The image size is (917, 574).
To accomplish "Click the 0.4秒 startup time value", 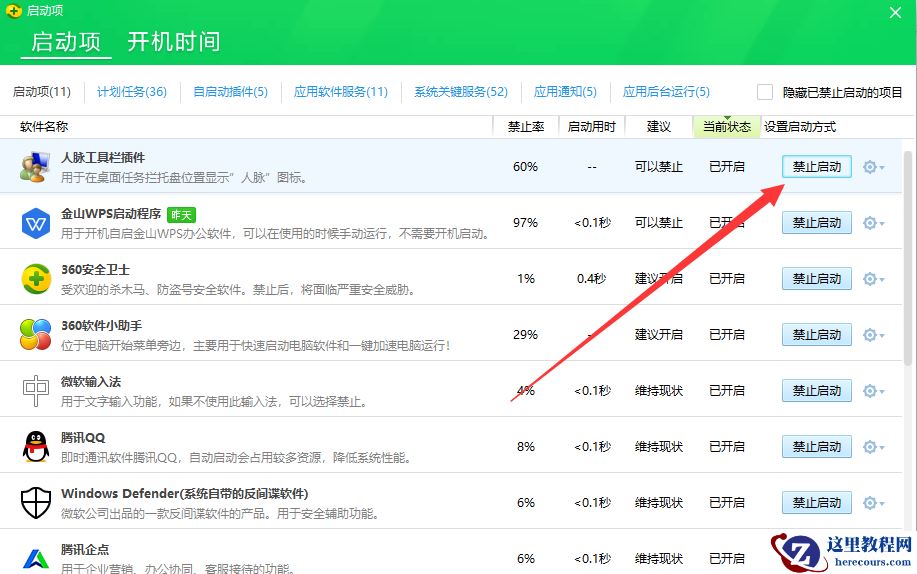I will 591,279.
